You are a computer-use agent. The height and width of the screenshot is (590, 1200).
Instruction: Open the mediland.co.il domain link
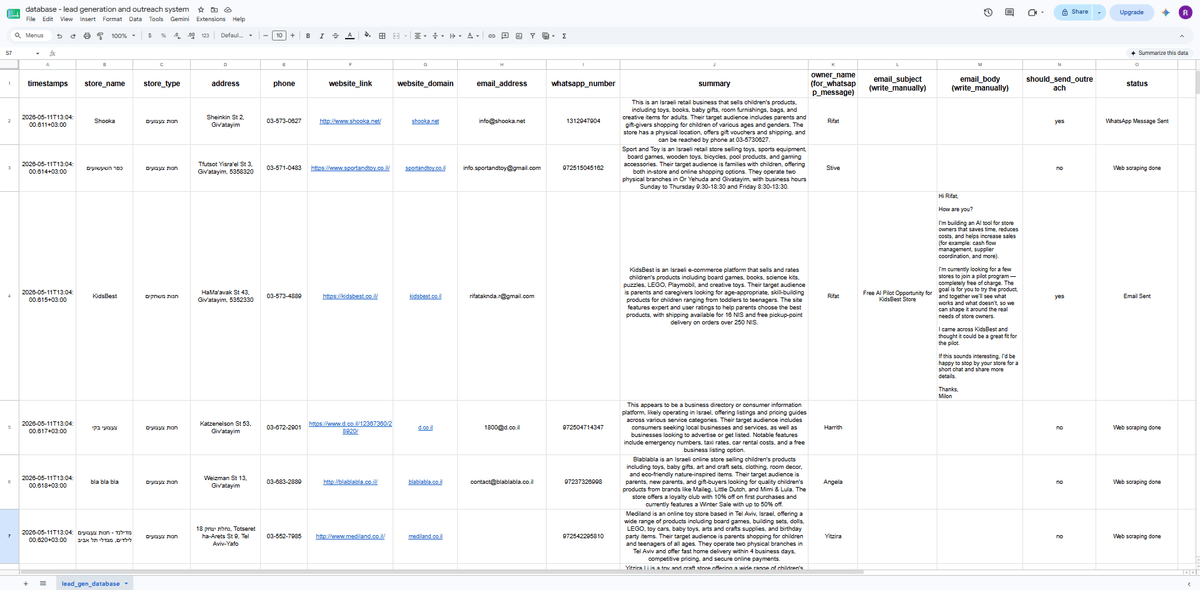pos(426,537)
